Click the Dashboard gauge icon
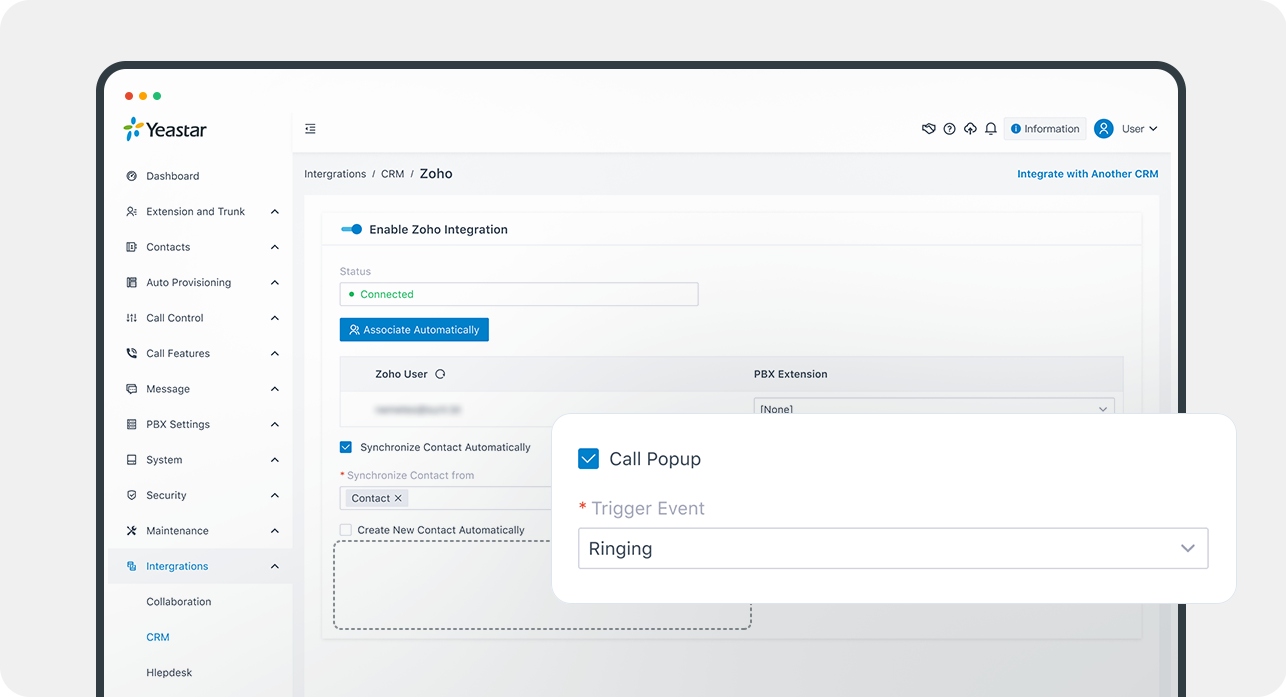Viewport: 1286px width, 697px height. click(132, 176)
